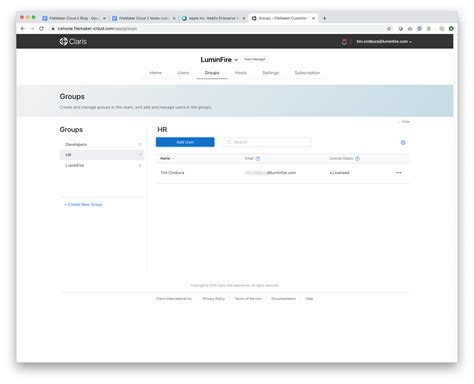Viewport: 474px width, 384px height.
Task: Open the three-dot menu for Tim Cimbura
Action: pos(398,173)
